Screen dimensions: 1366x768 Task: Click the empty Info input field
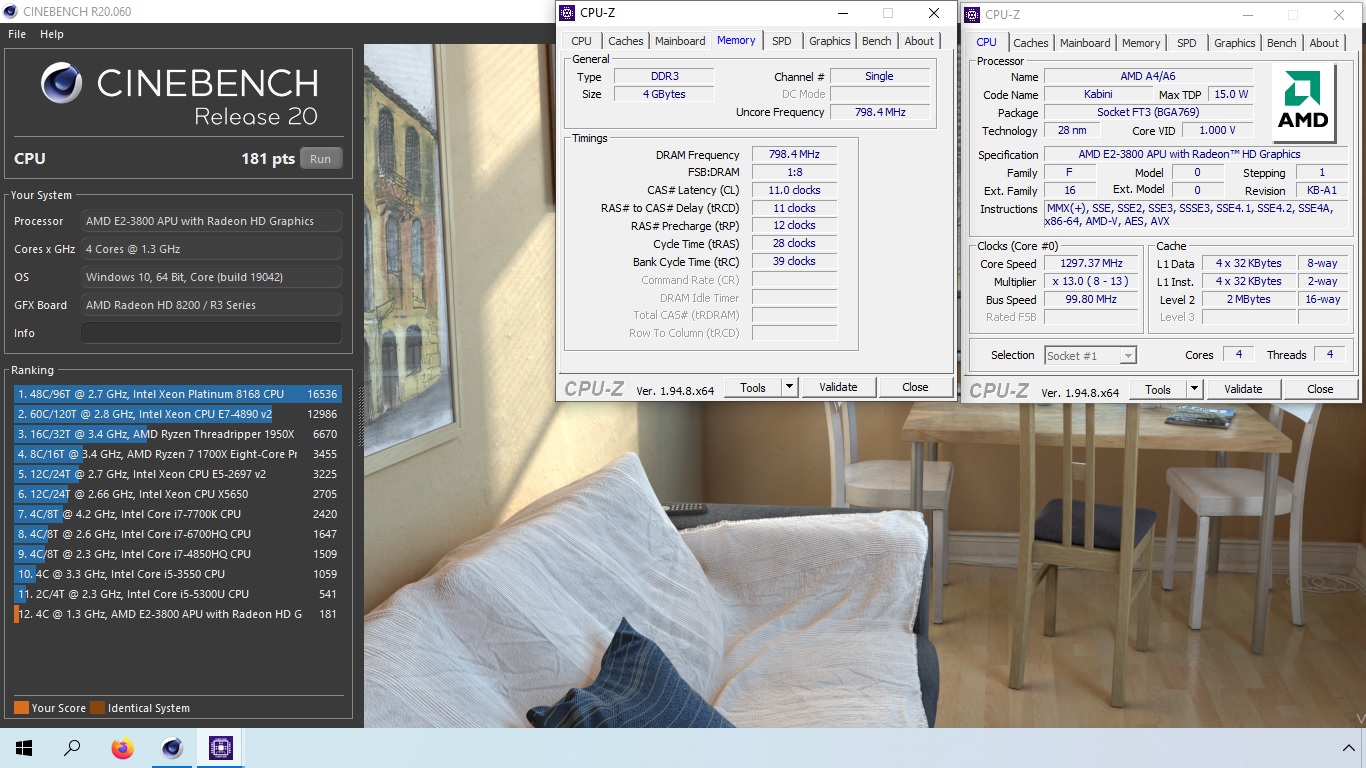click(211, 333)
